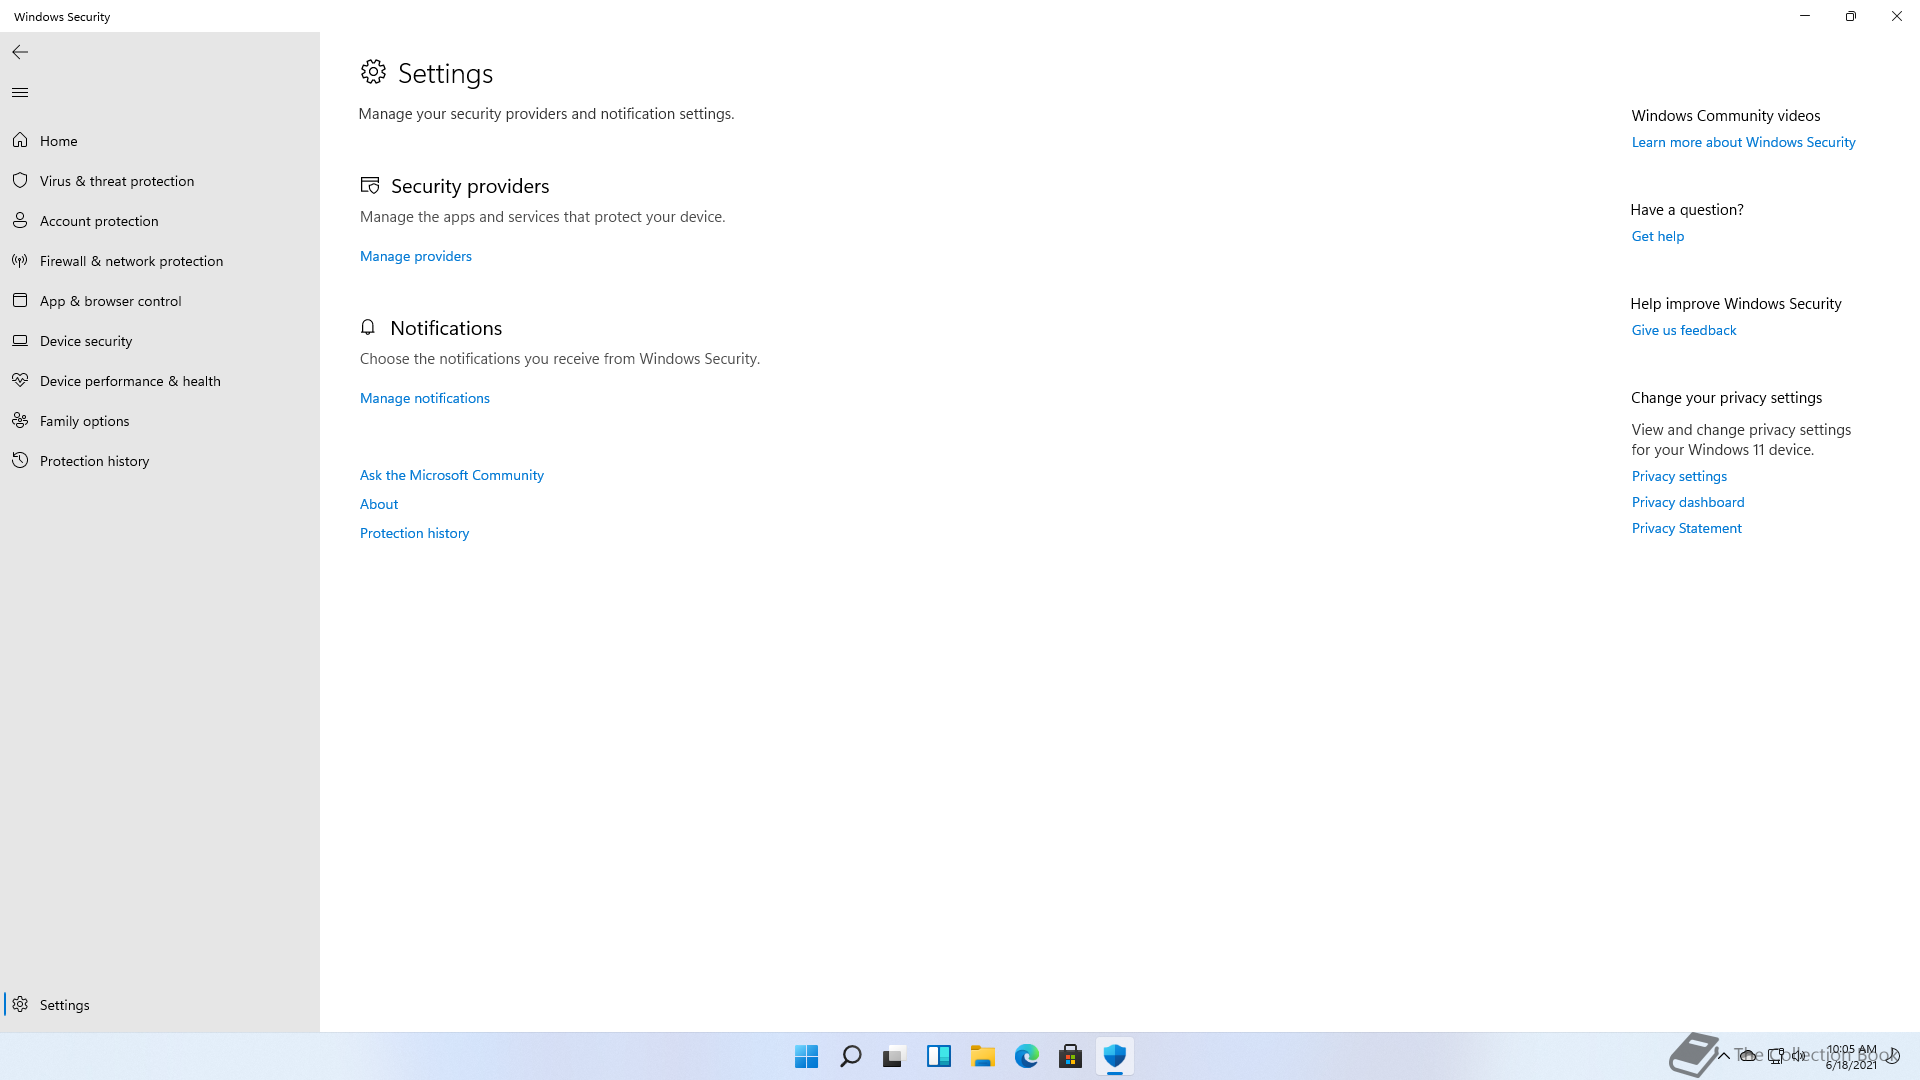Screen dimensions: 1920x1080
Task: Open App & browser control
Action: click(x=160, y=301)
